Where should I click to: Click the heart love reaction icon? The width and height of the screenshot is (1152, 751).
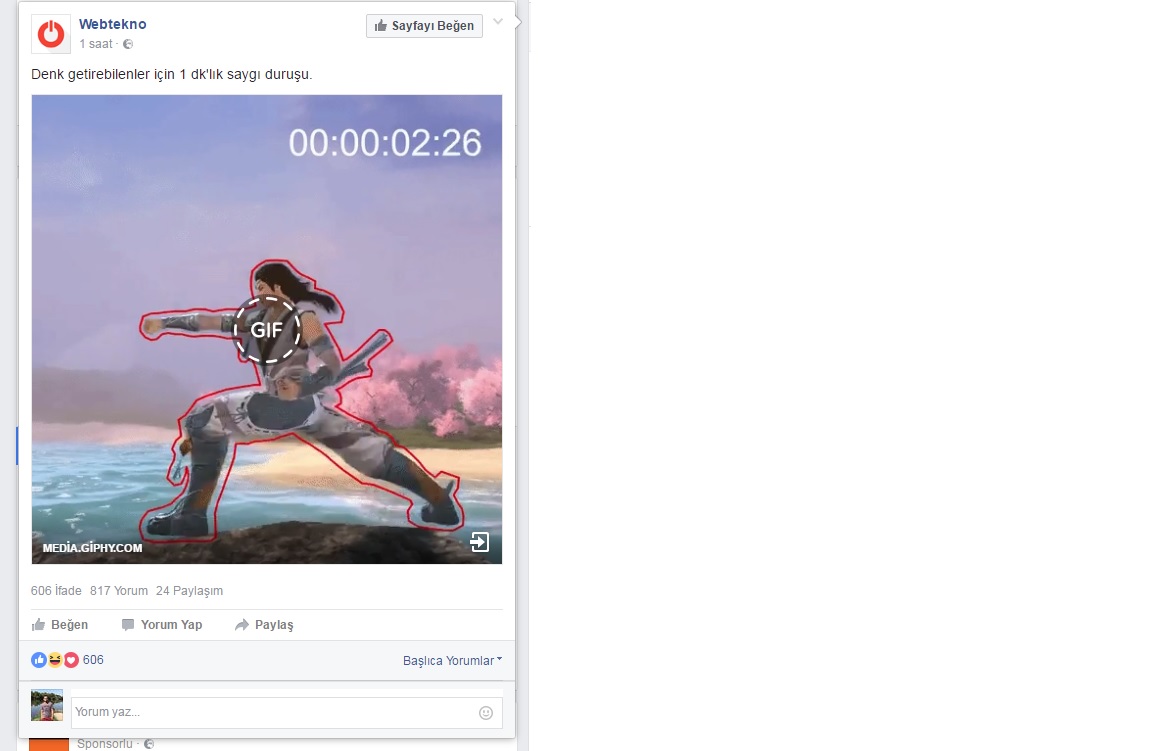click(71, 660)
